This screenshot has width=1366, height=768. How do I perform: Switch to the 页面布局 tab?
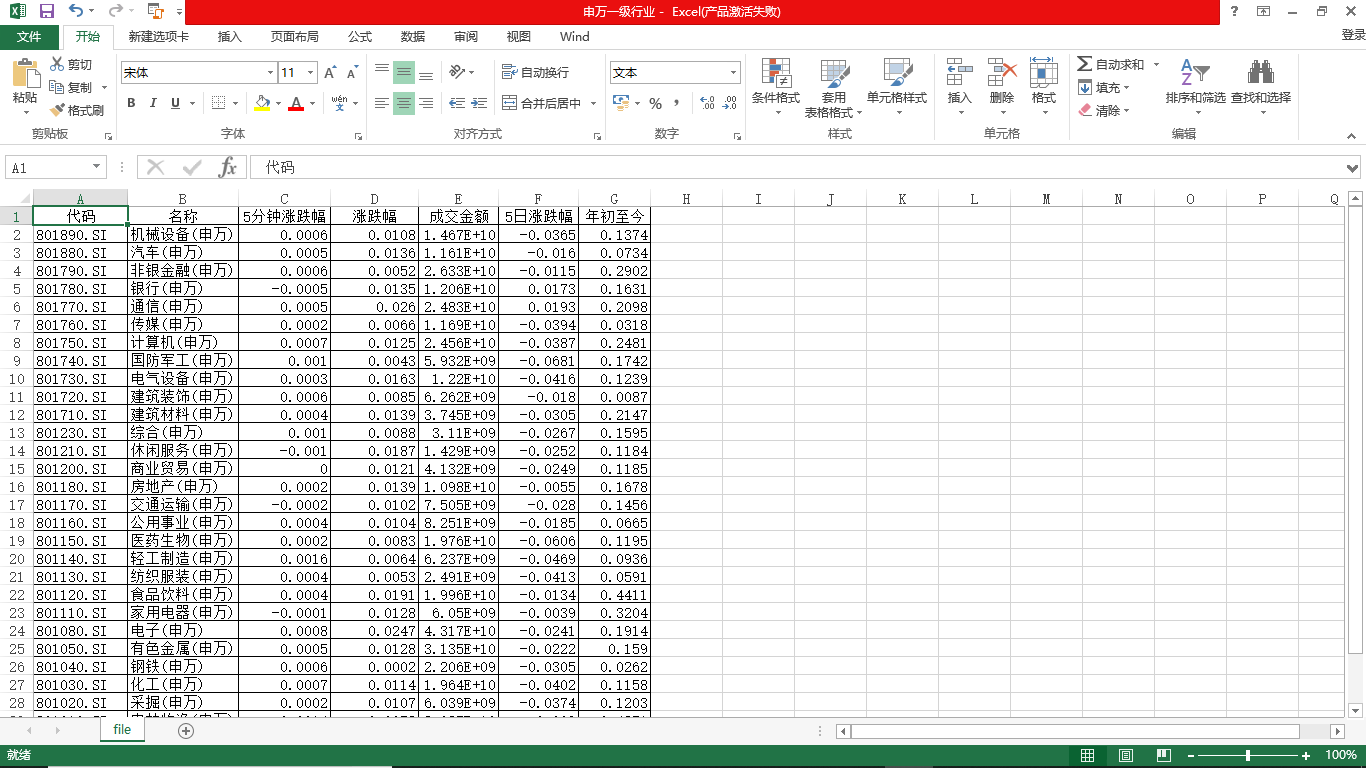[x=295, y=37]
